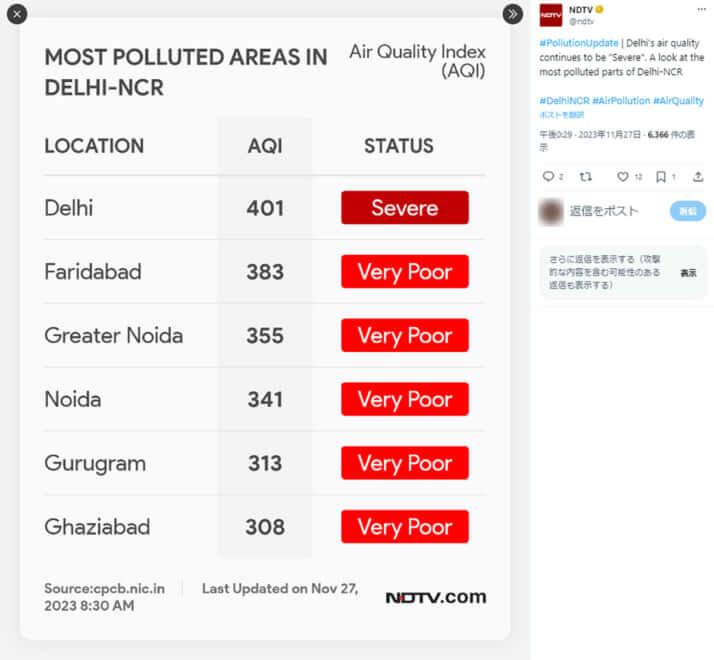Open the NDTV profile avatar

[551, 15]
